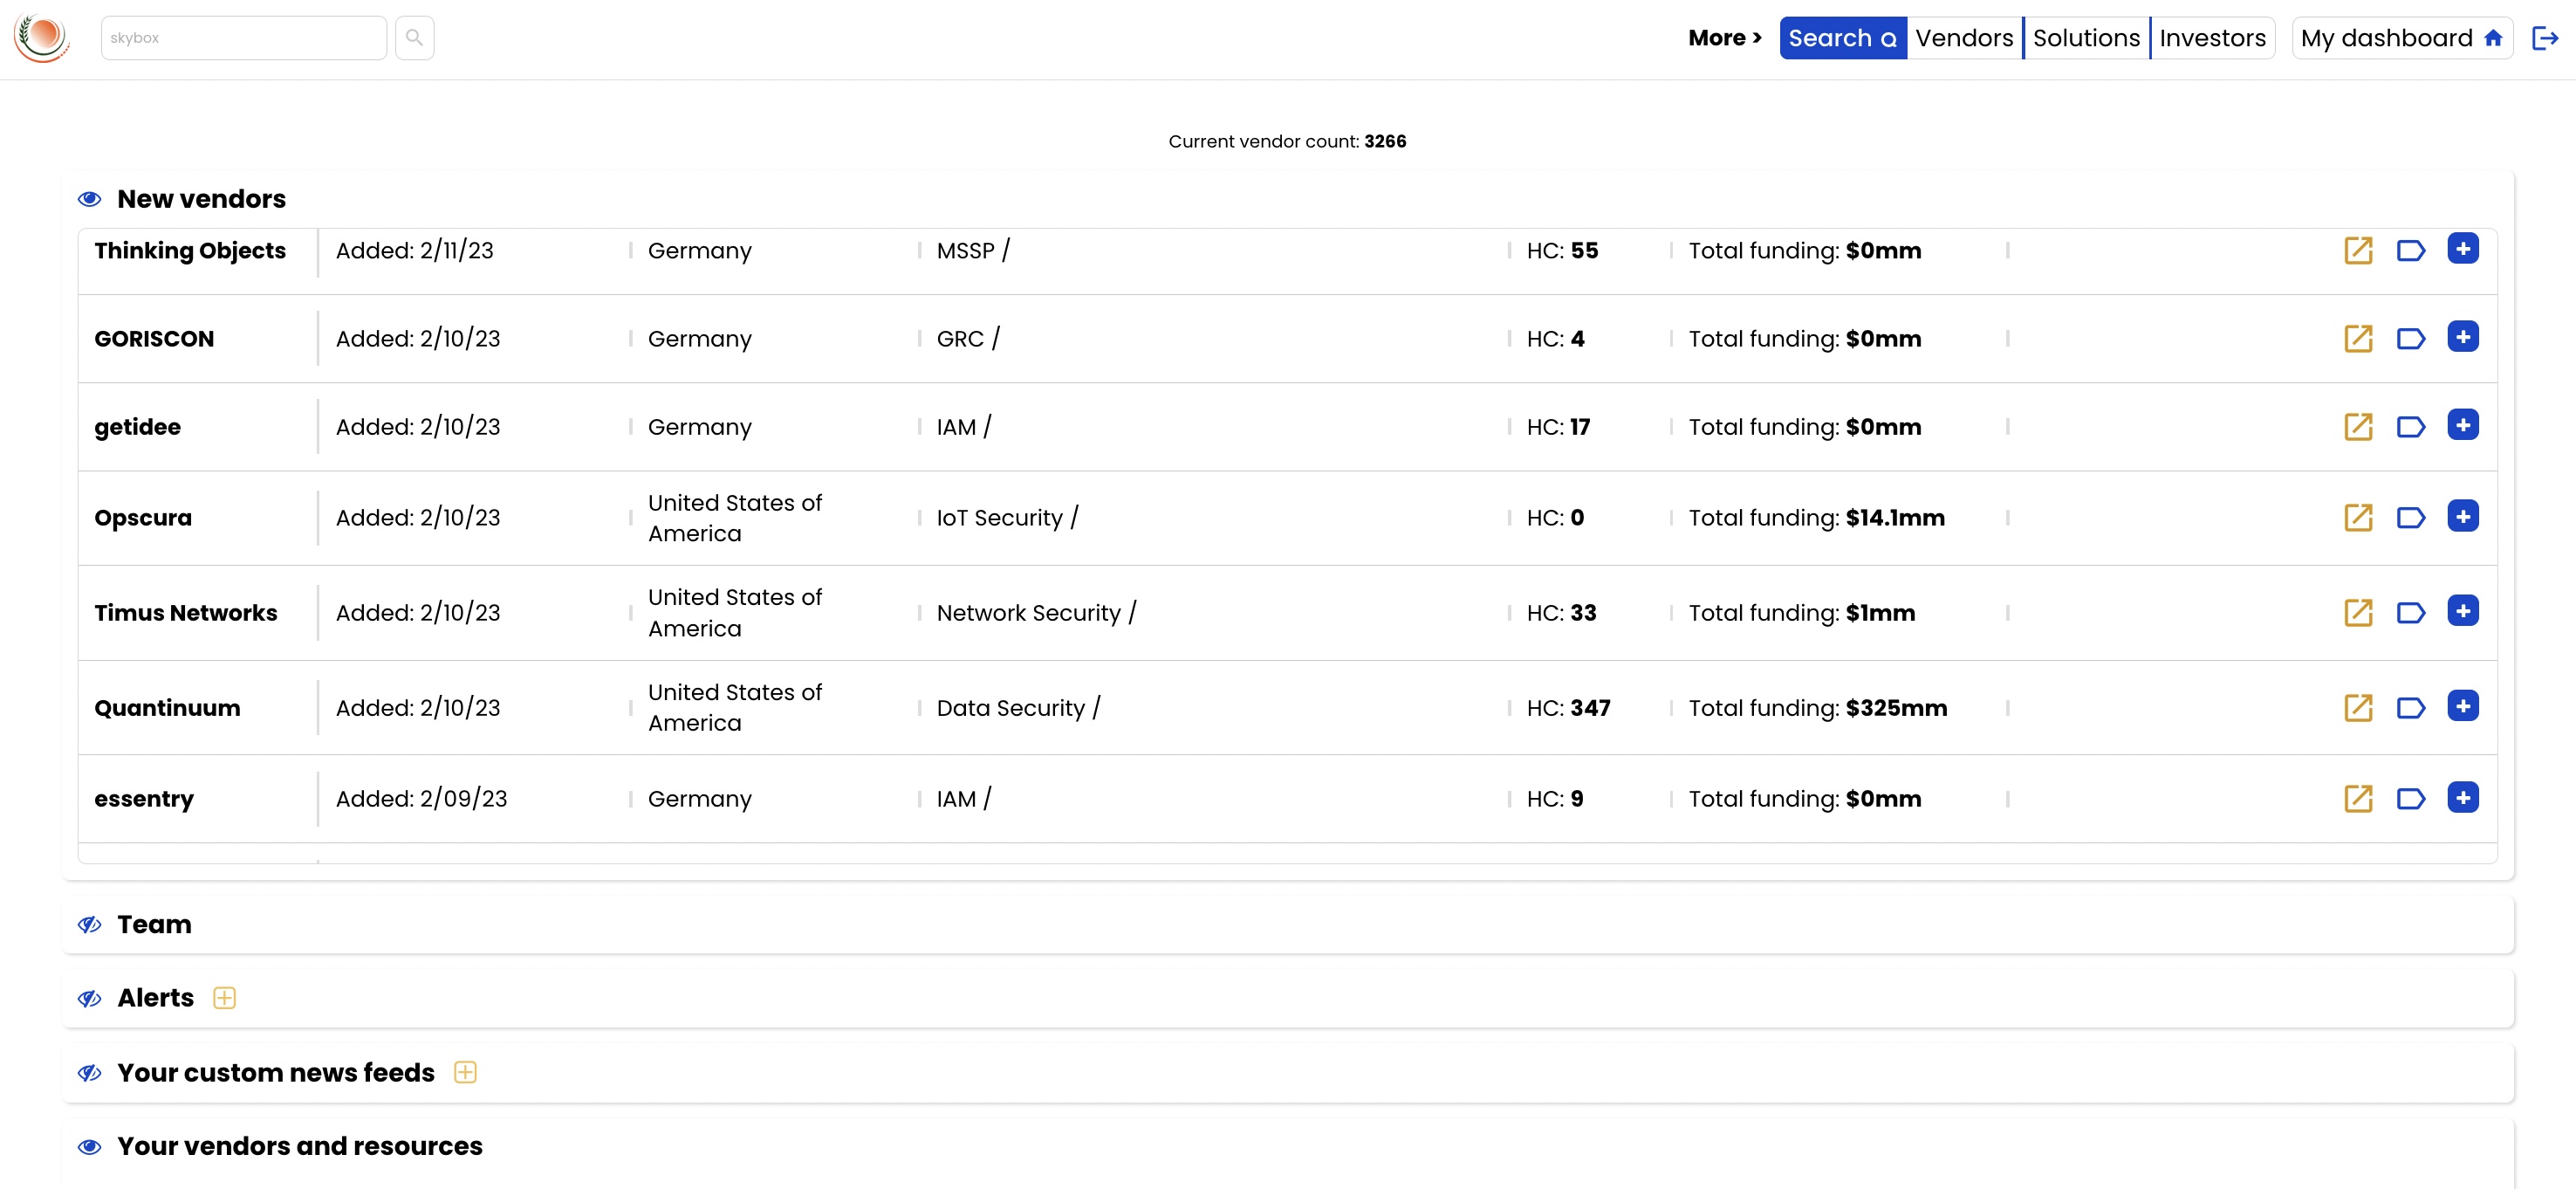The height and width of the screenshot is (1189, 2576).
Task: Click plus expander next to Alerts
Action: point(224,998)
